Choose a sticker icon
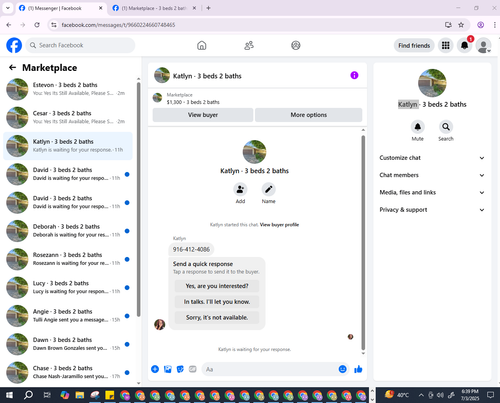500x403 pixels. tap(180, 369)
